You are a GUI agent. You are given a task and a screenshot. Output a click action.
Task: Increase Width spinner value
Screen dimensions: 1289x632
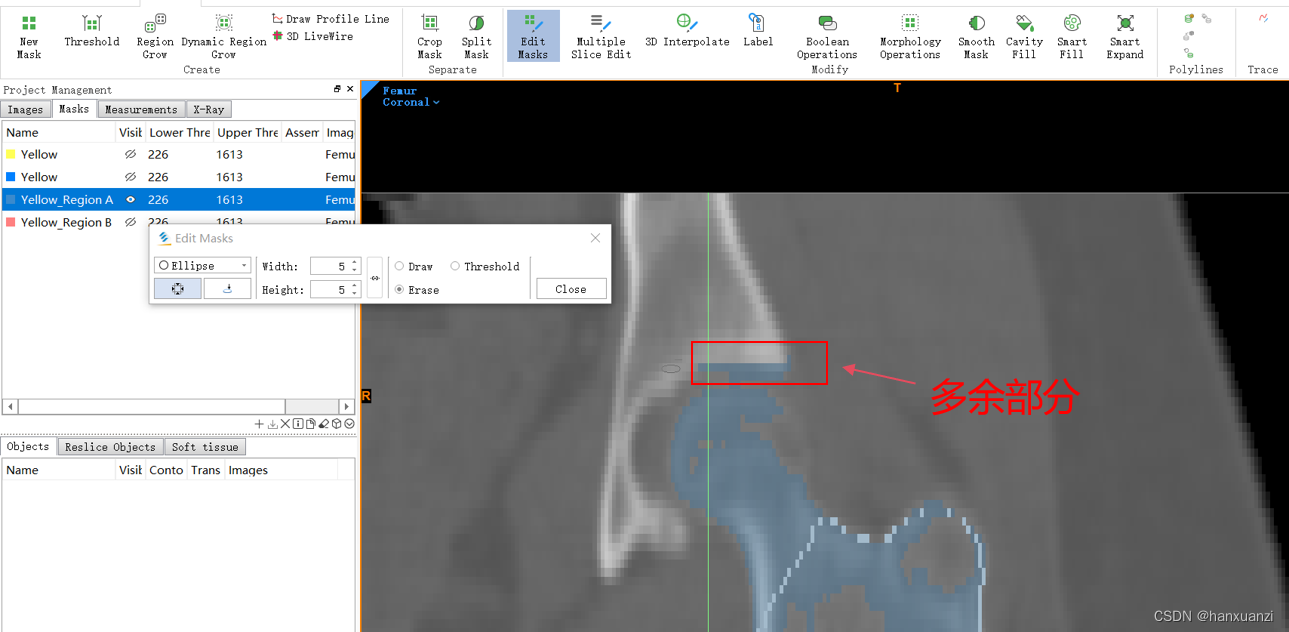[x=354, y=262]
